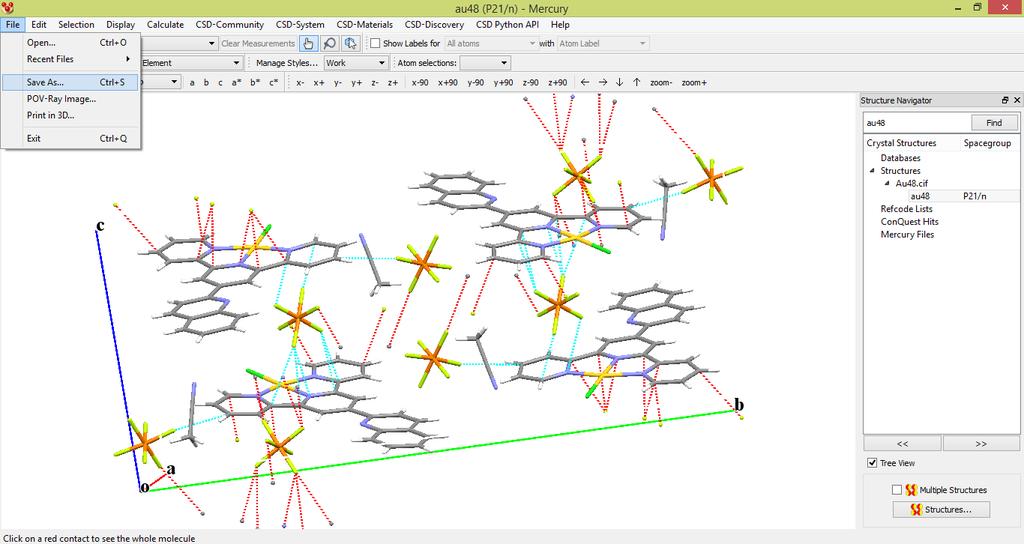
Task: Select the magnifier zoom mode icon
Action: (330, 44)
